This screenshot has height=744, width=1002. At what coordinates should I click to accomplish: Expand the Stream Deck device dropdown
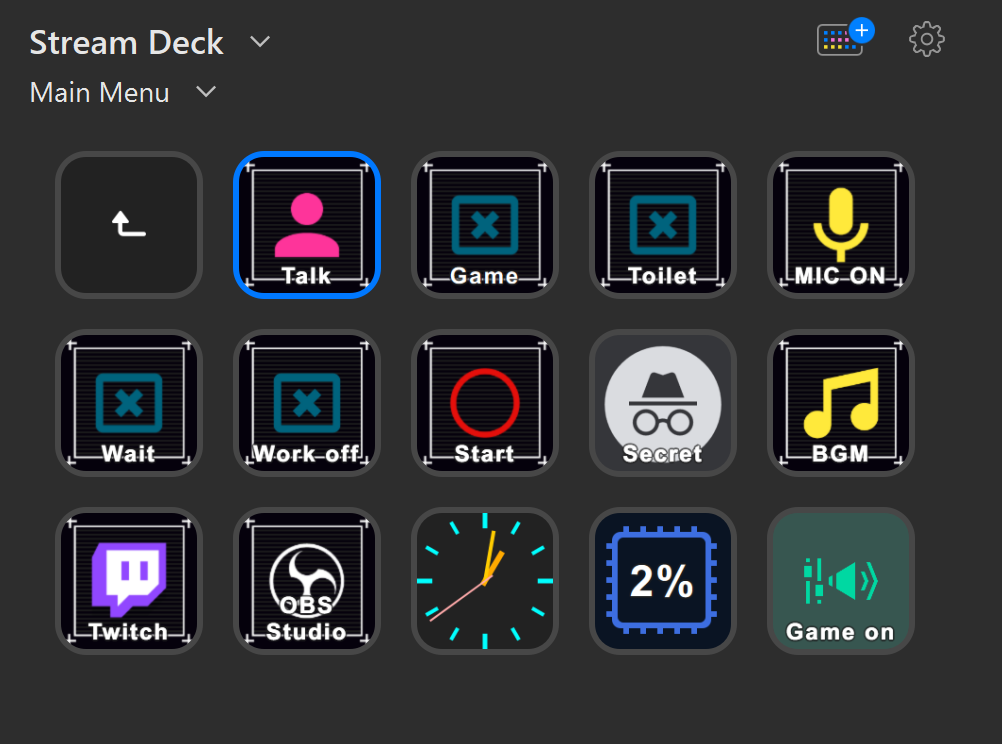[x=260, y=42]
